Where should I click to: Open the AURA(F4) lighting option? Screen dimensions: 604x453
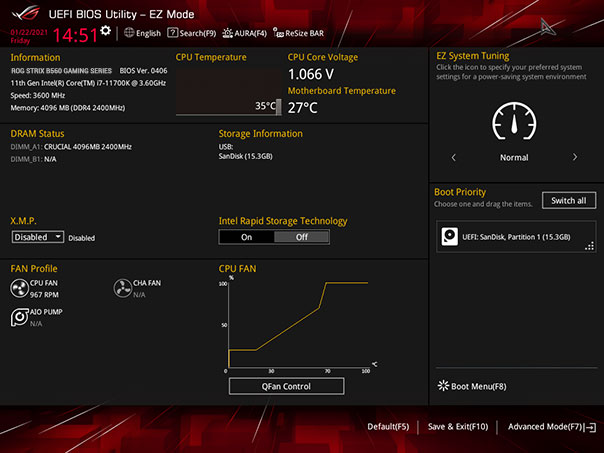pos(244,33)
